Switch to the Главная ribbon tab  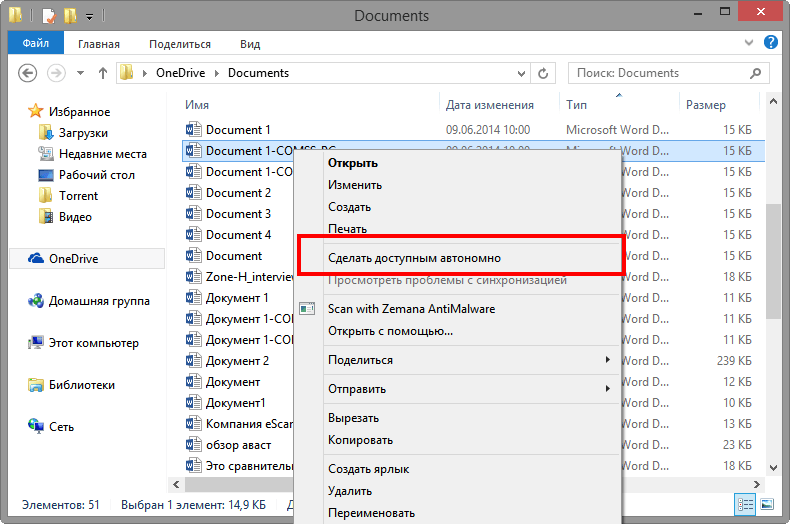tap(99, 44)
